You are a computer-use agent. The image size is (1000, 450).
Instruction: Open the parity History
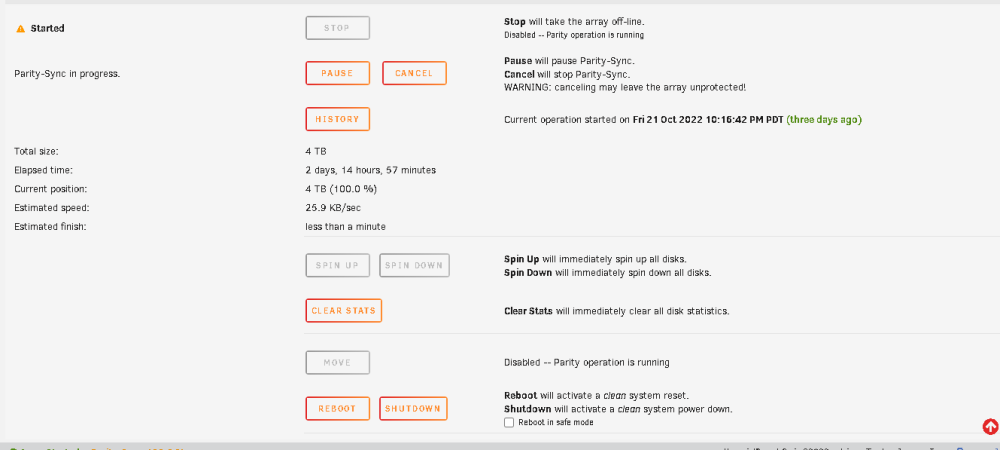(x=337, y=119)
